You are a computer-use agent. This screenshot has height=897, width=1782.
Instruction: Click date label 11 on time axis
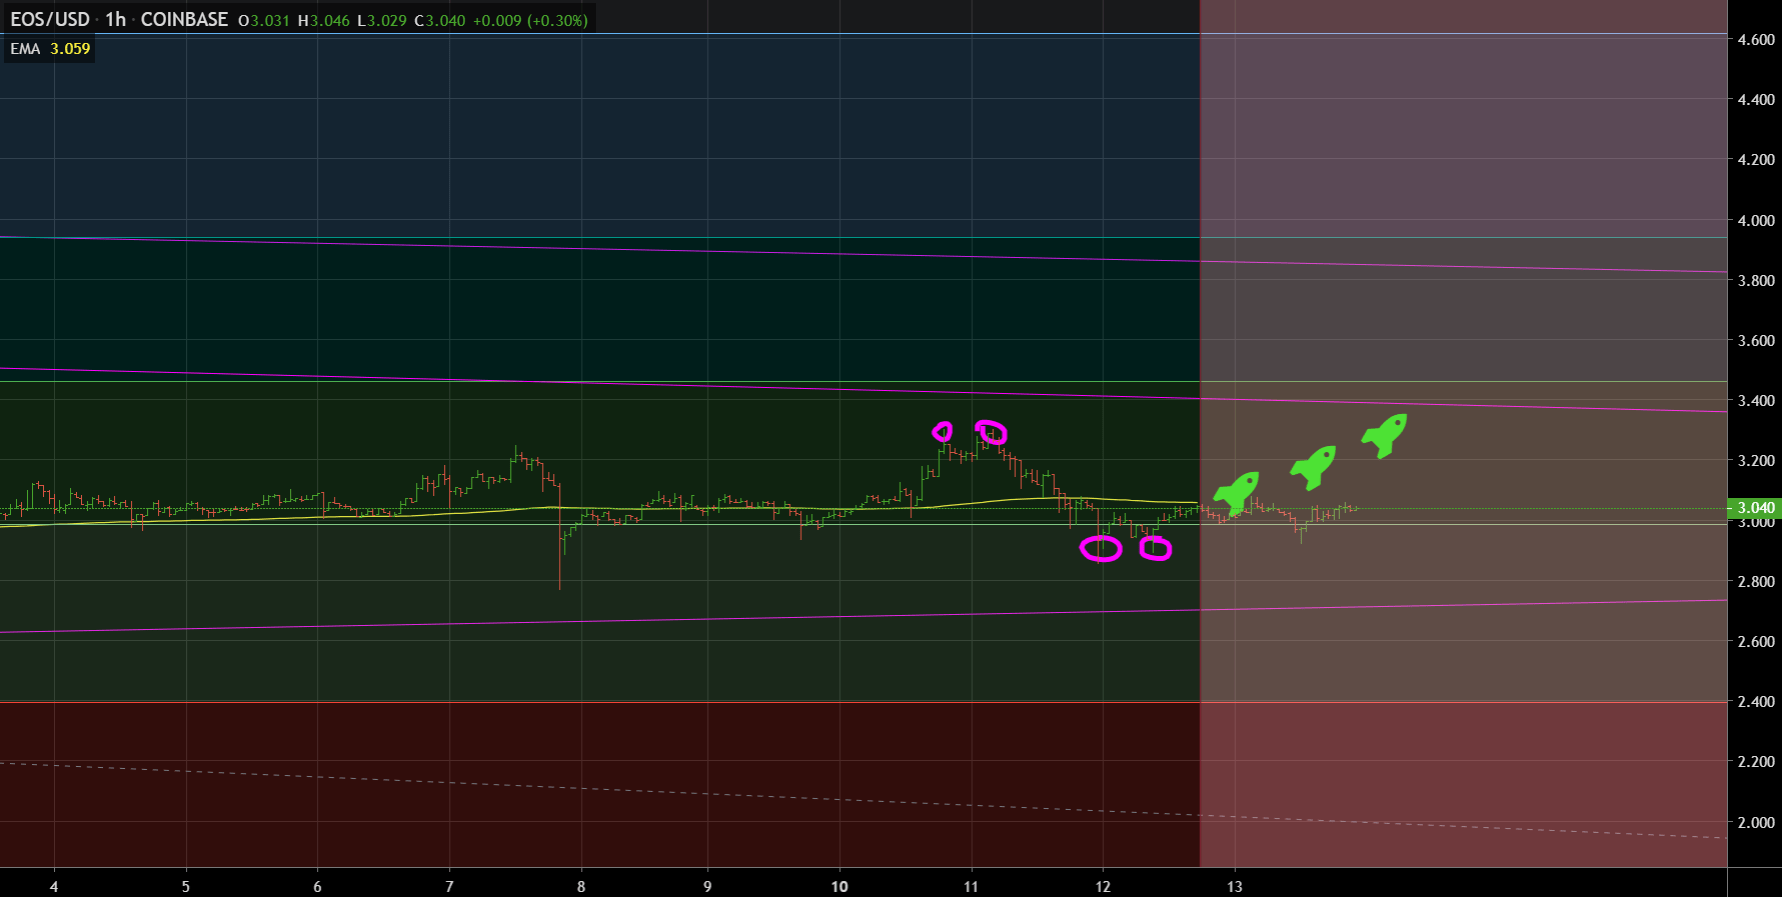pyautogui.click(x=971, y=887)
